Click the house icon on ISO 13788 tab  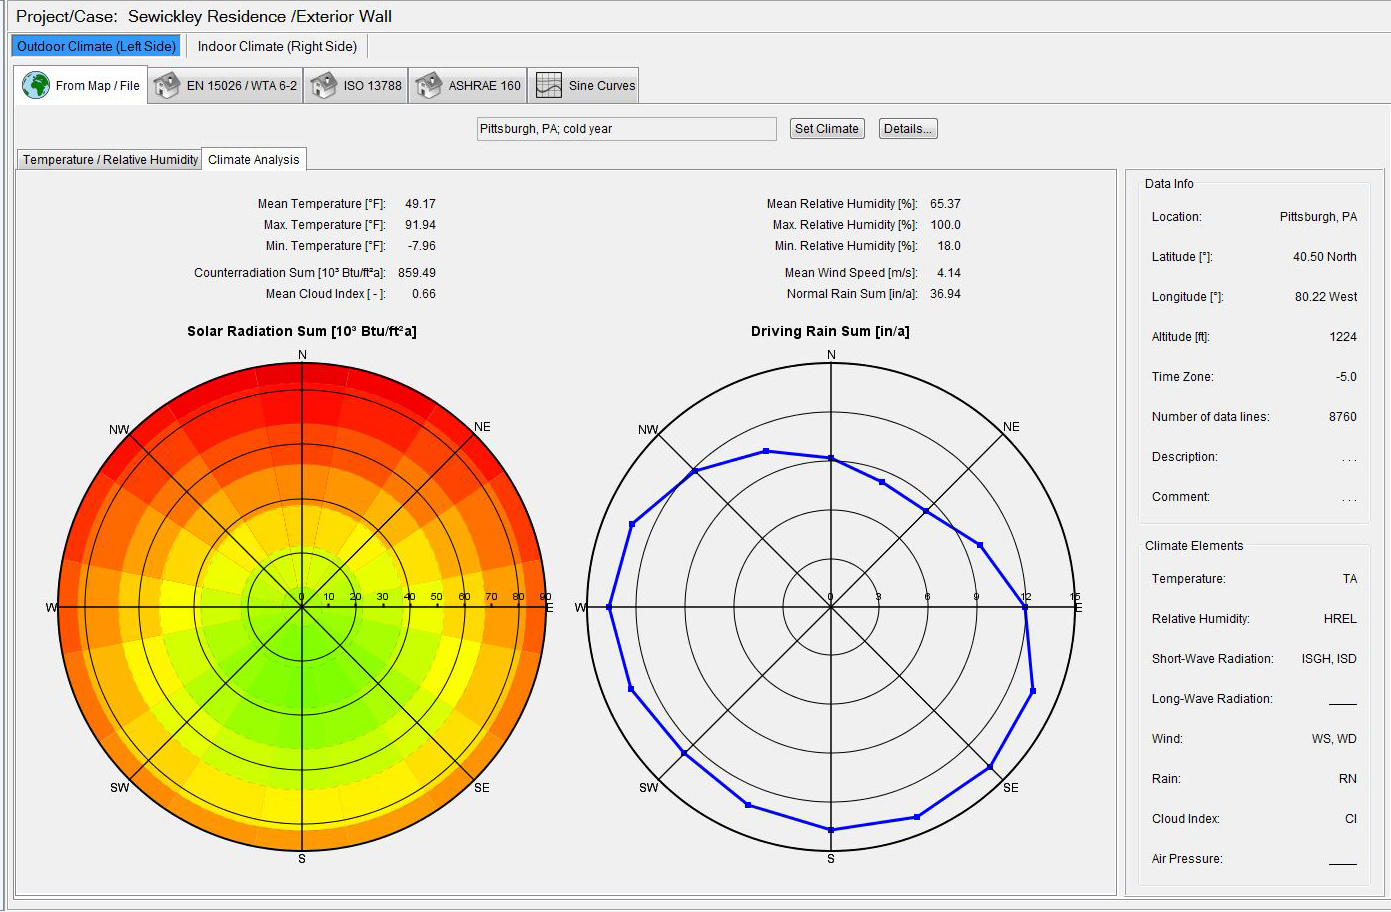click(x=323, y=85)
